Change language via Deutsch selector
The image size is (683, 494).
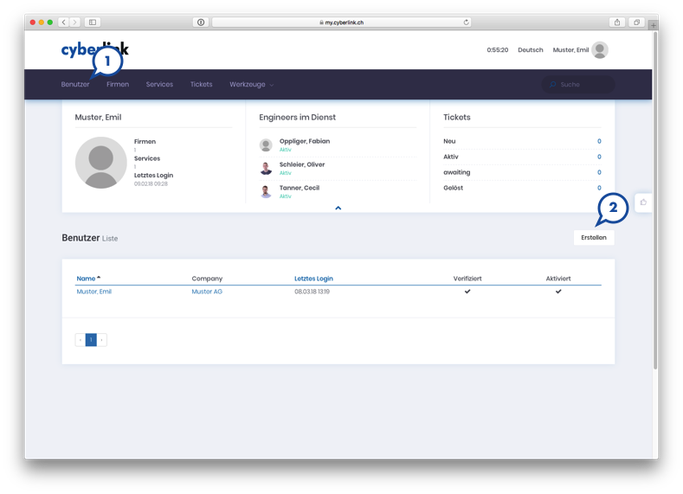[x=530, y=50]
